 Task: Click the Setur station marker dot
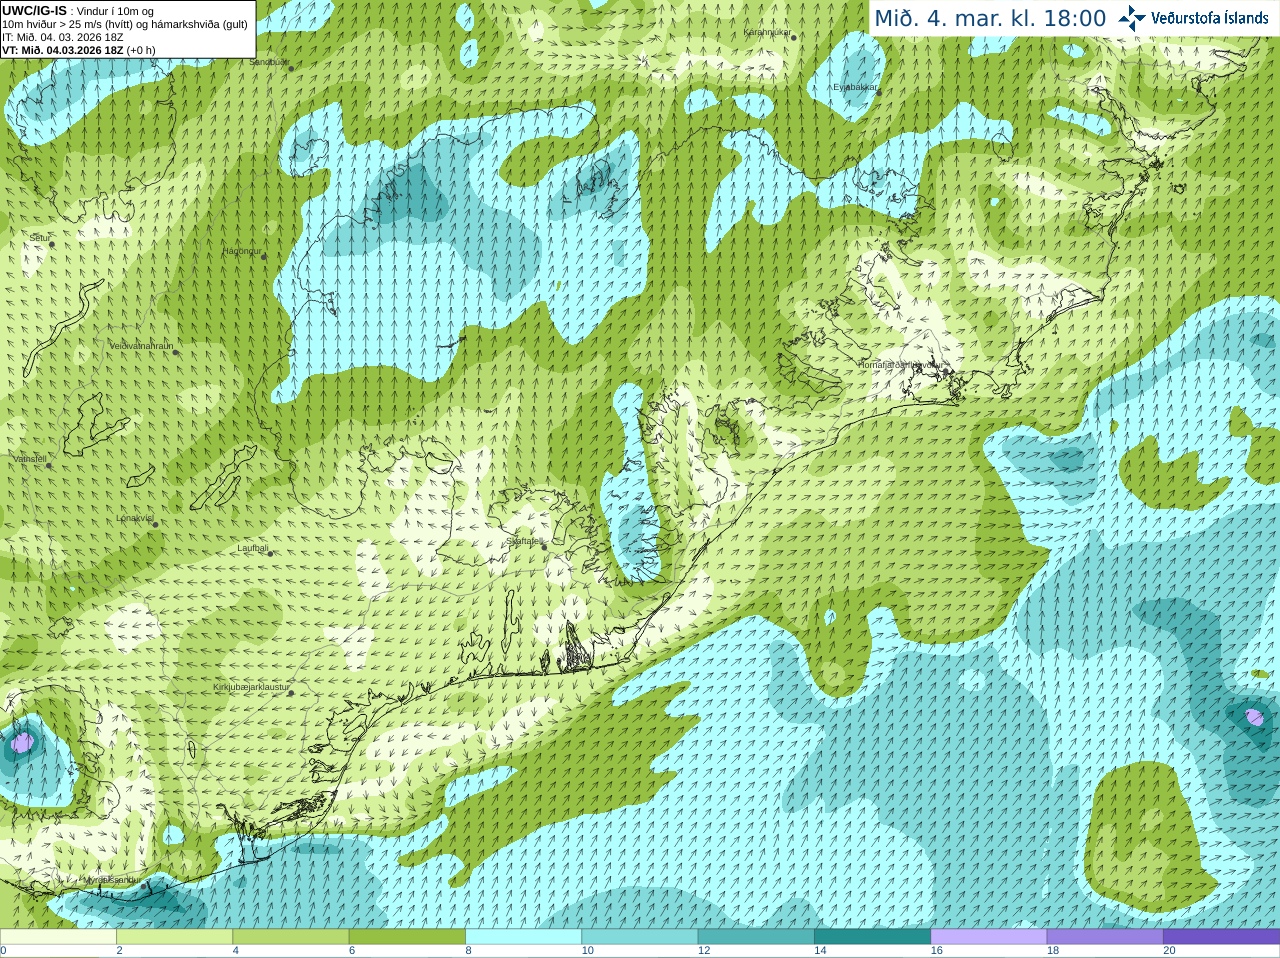51,244
